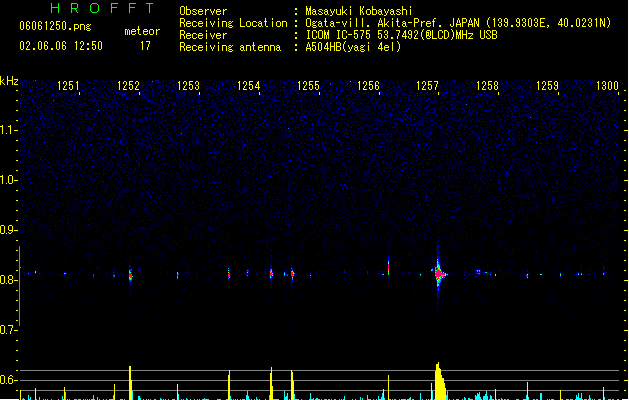
Task: Click the 0.6 kHz frequency label
Action: click(x=8, y=380)
